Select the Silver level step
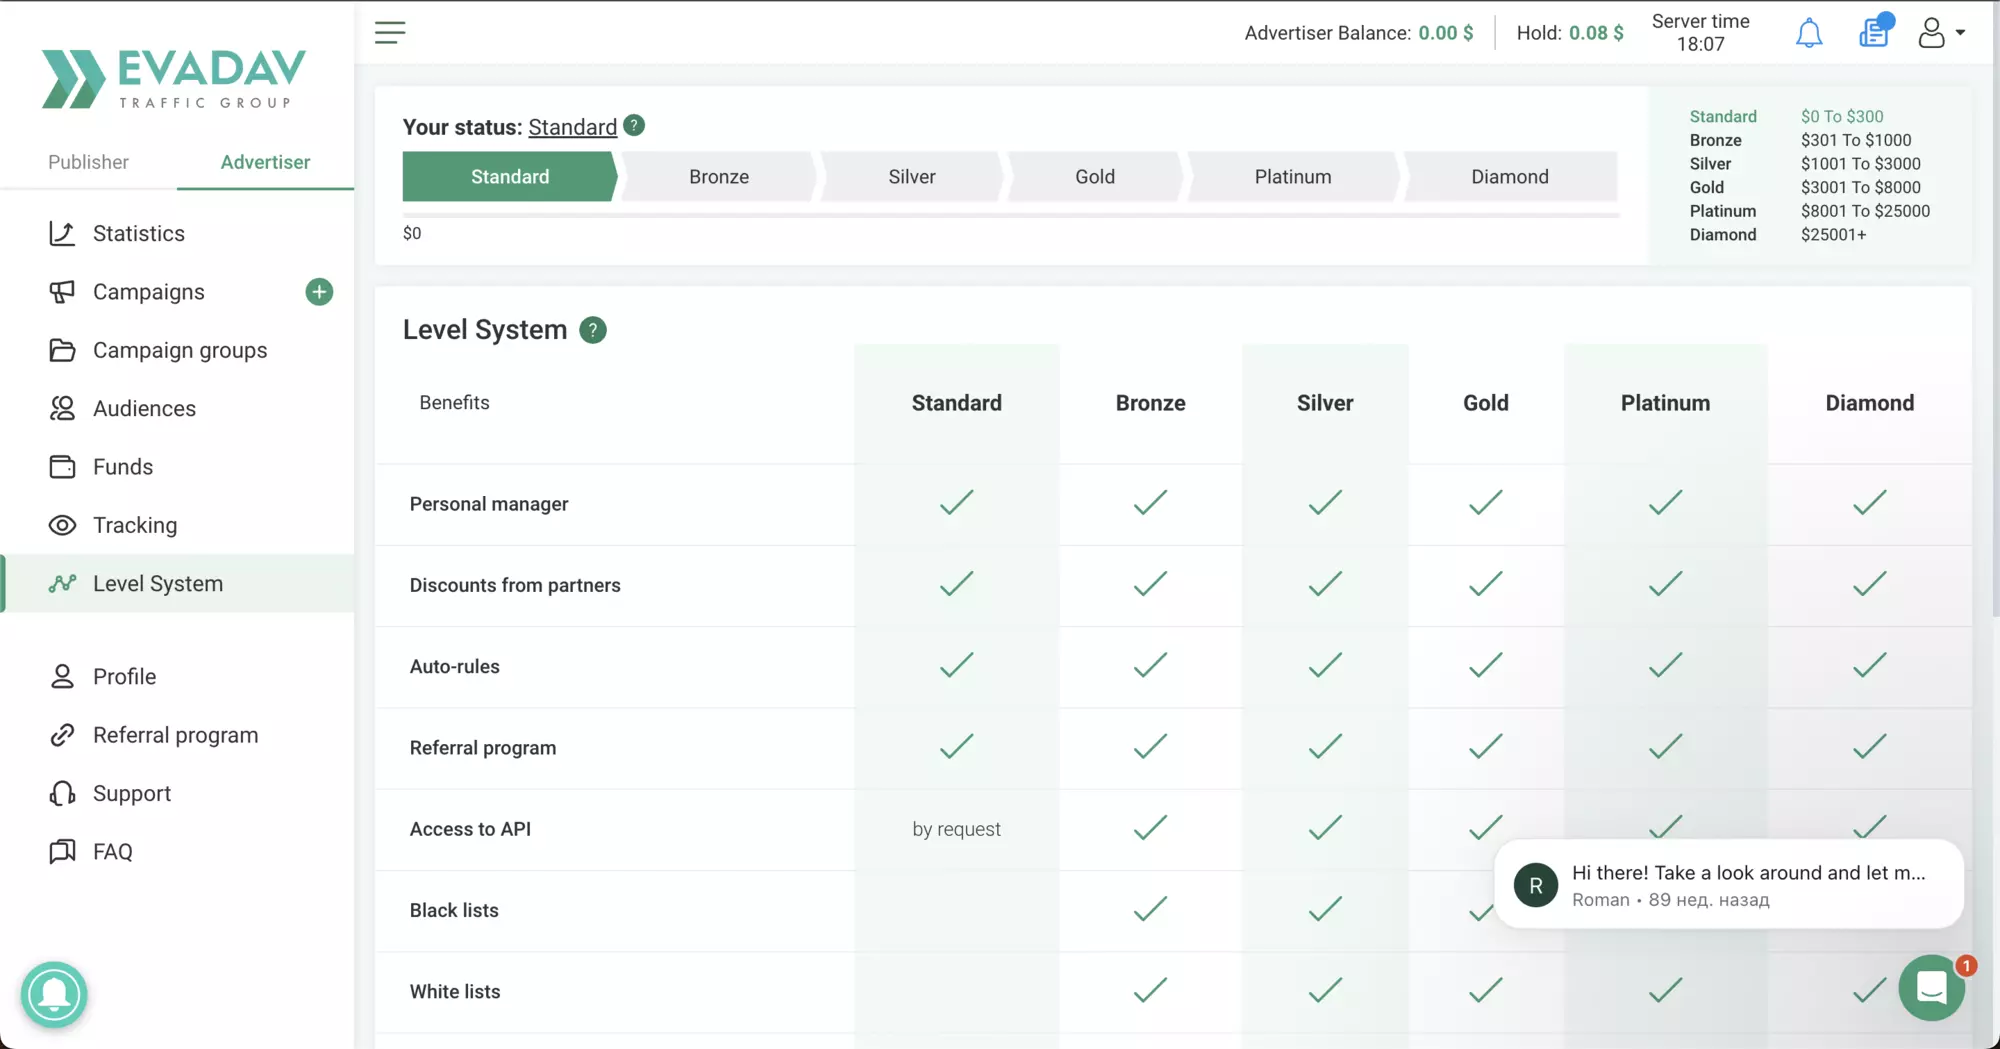 point(911,177)
